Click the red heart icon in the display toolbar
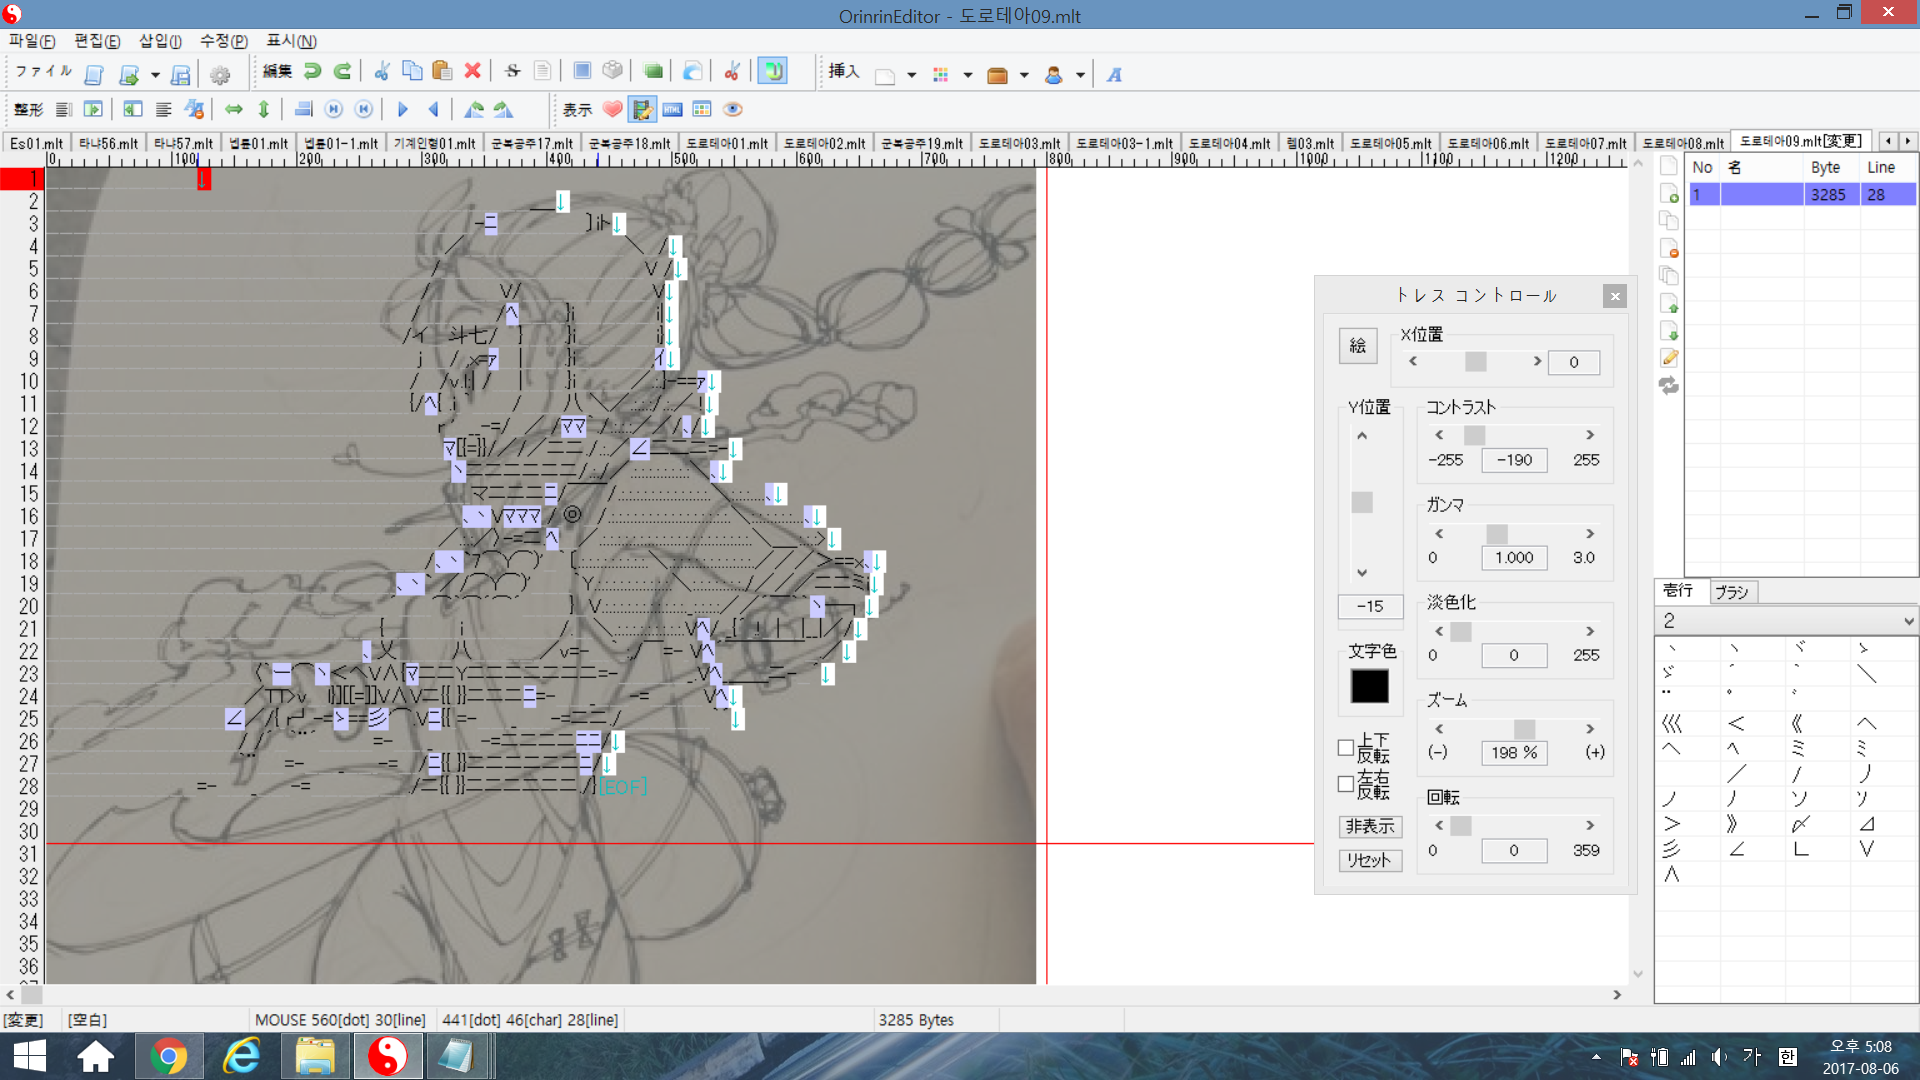 tap(613, 109)
